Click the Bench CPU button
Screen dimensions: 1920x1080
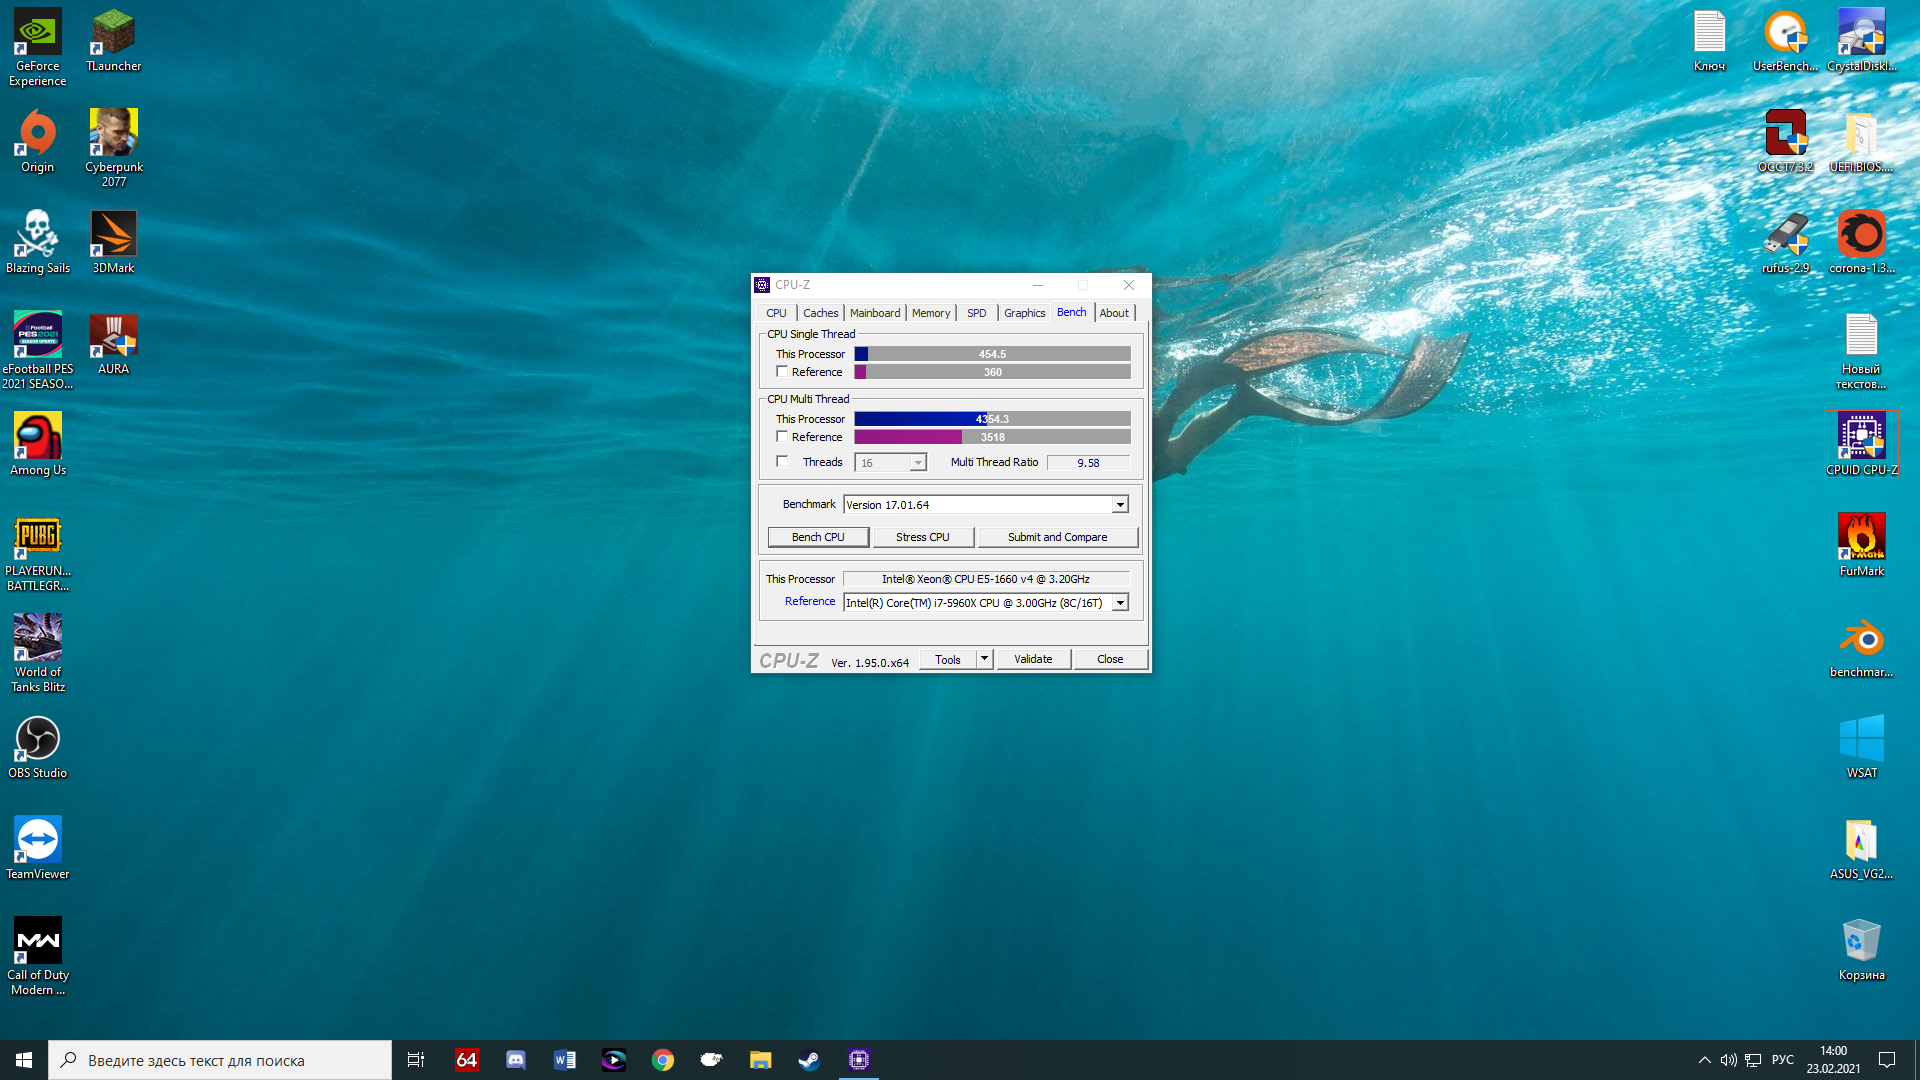pyautogui.click(x=818, y=537)
